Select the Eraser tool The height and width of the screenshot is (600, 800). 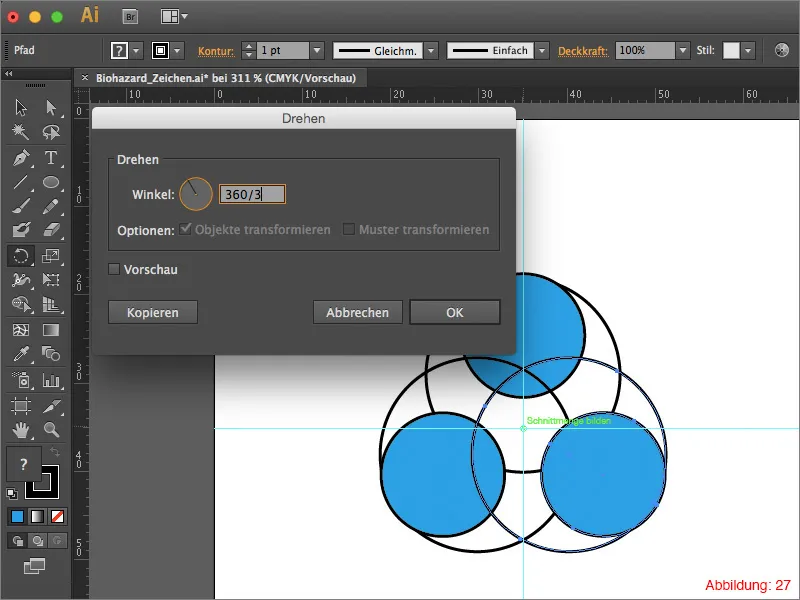(51, 230)
